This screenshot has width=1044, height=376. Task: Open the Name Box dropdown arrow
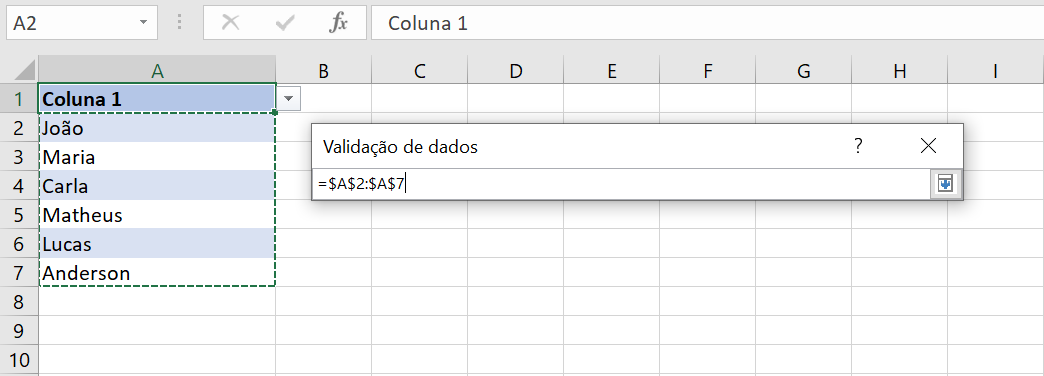pos(143,23)
